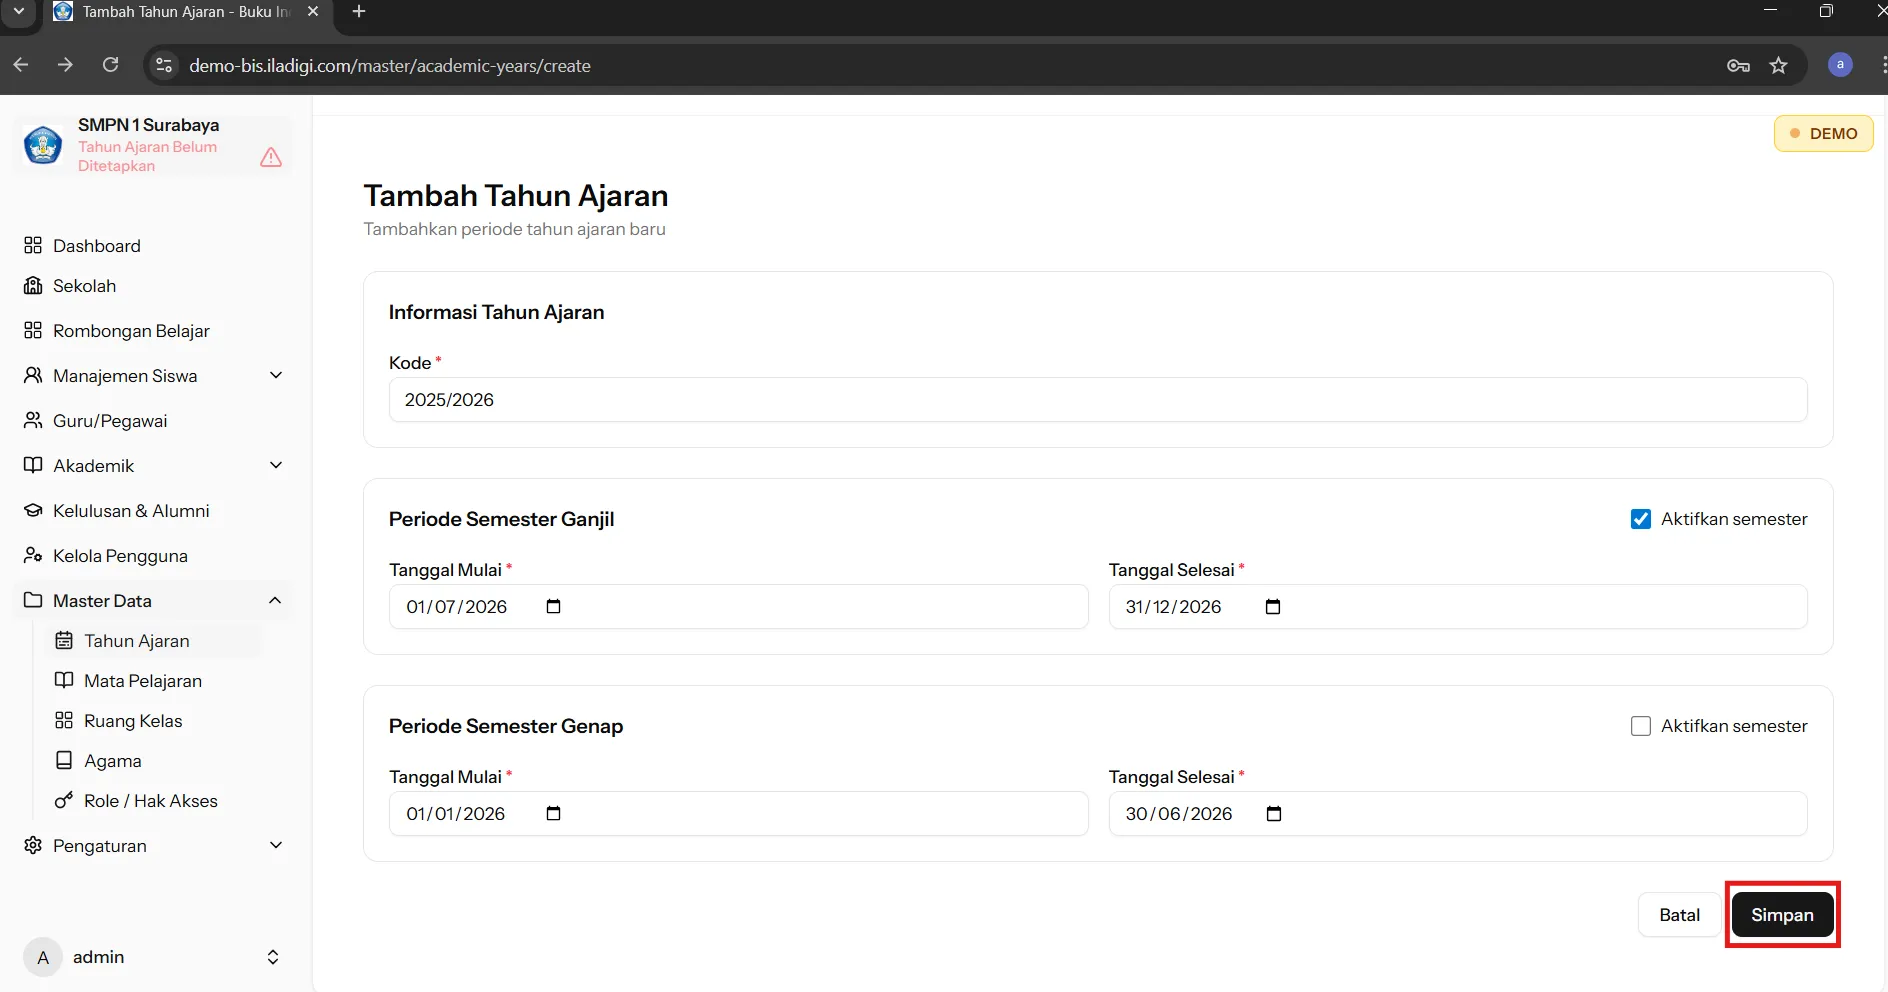Click the Role / Hak Akses key icon
The image size is (1888, 992).
point(64,800)
